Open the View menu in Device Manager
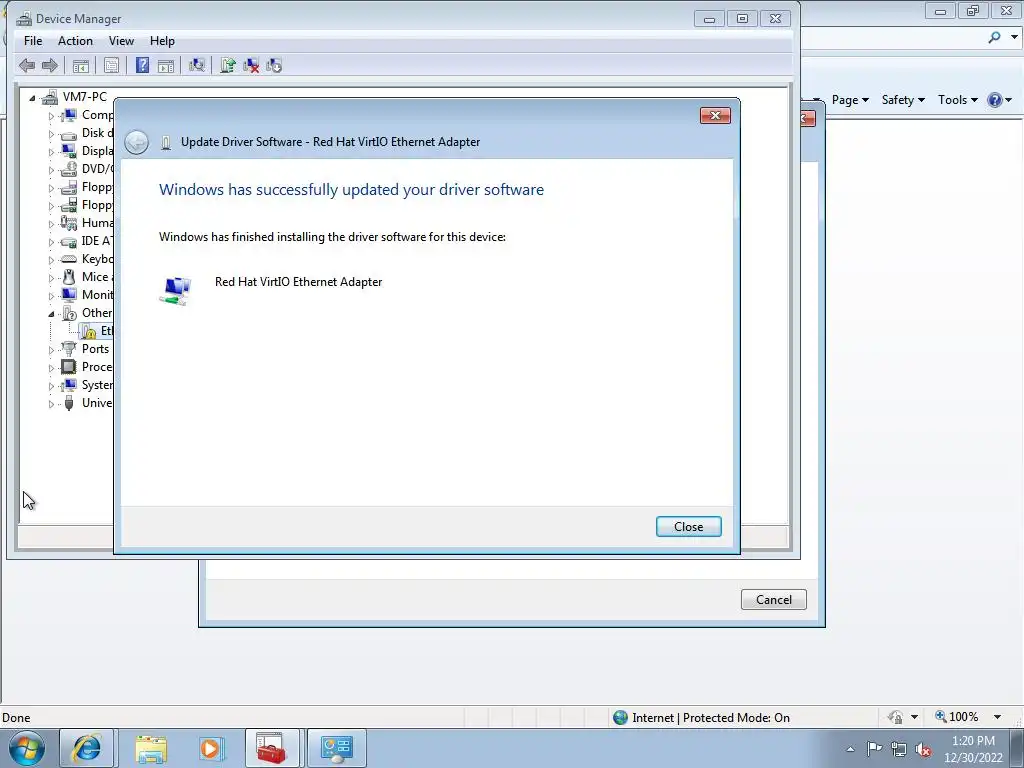 (121, 40)
